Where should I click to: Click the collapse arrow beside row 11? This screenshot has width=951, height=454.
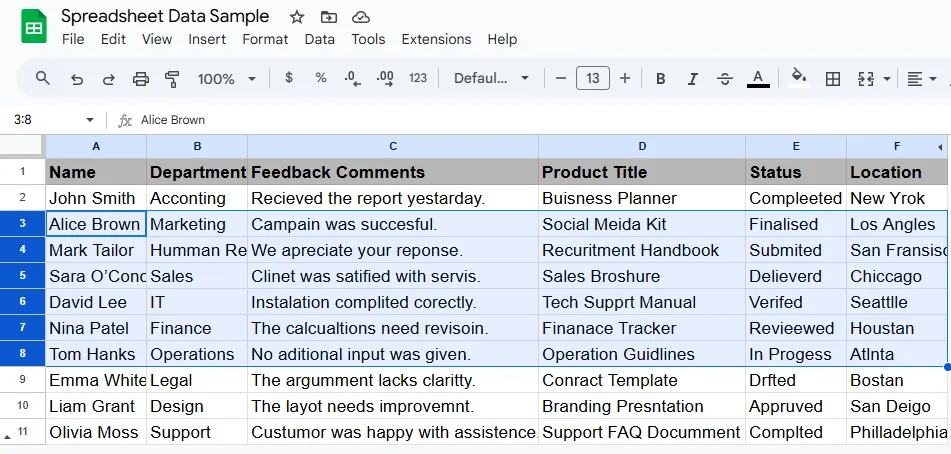click(7, 436)
